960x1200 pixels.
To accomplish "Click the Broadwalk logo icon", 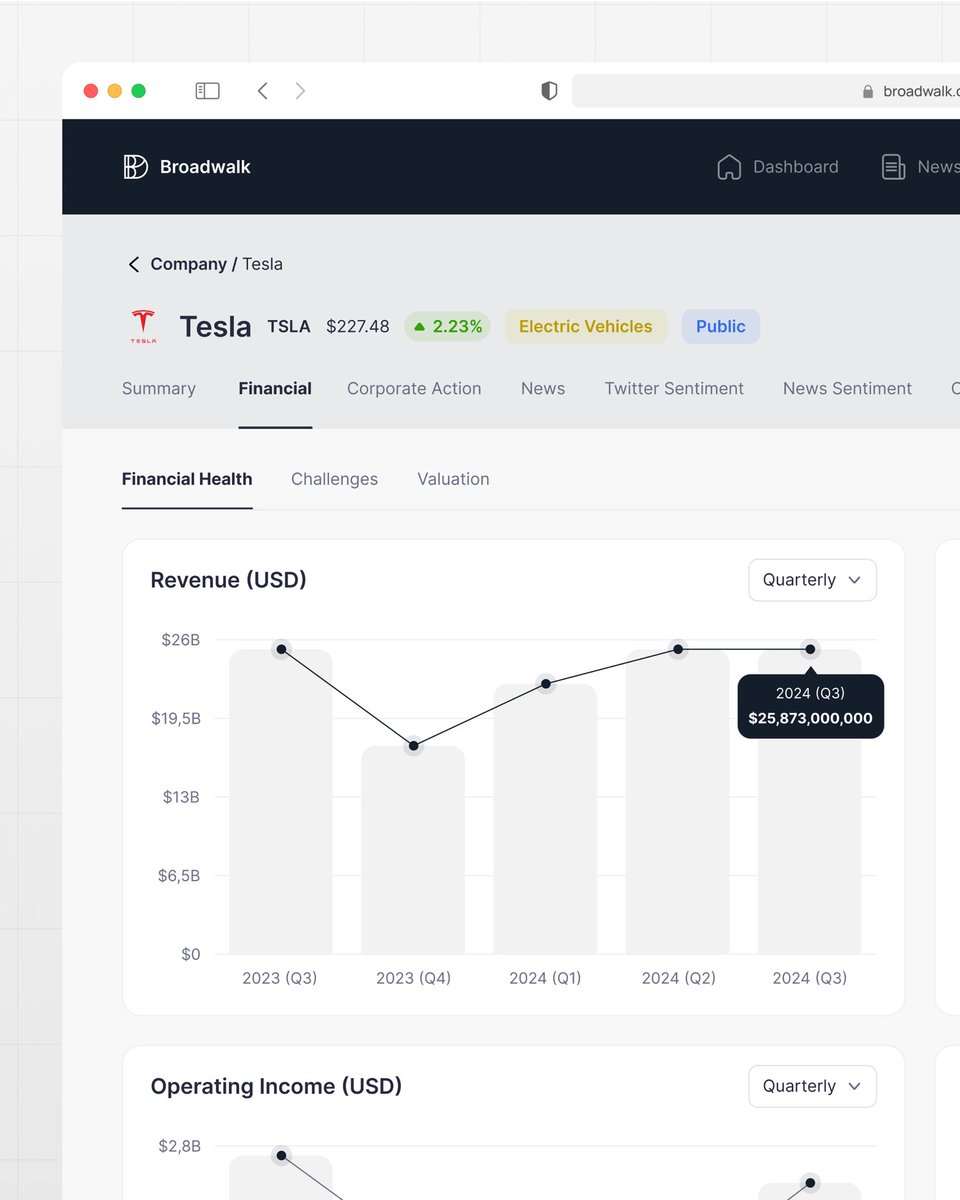I will click(x=135, y=167).
